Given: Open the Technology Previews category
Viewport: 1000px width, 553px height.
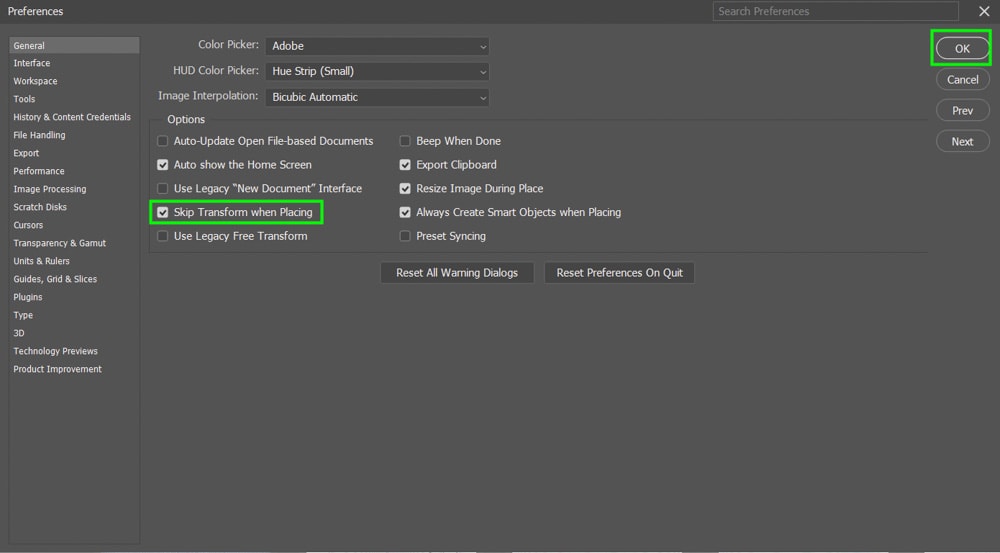Looking at the screenshot, I should pos(55,351).
